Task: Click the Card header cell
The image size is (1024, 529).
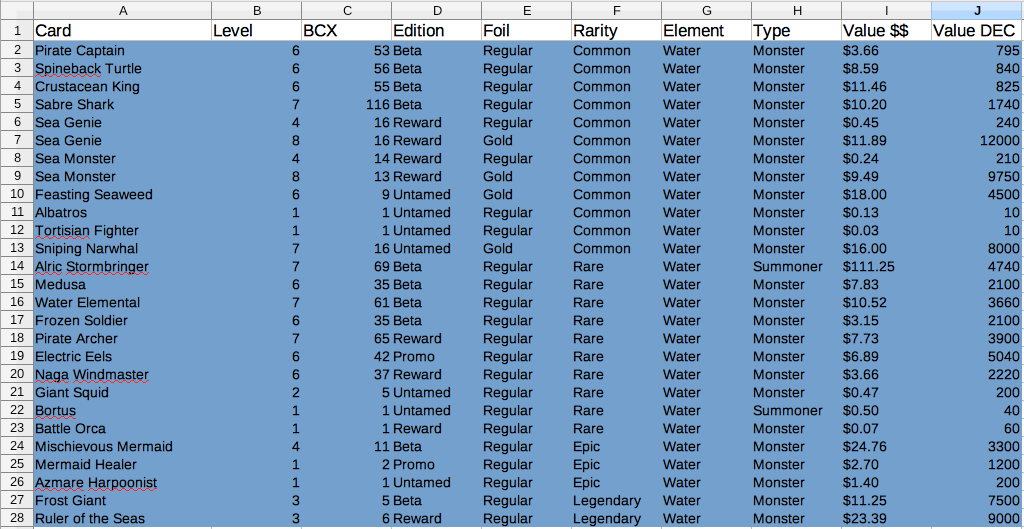Action: [122, 31]
